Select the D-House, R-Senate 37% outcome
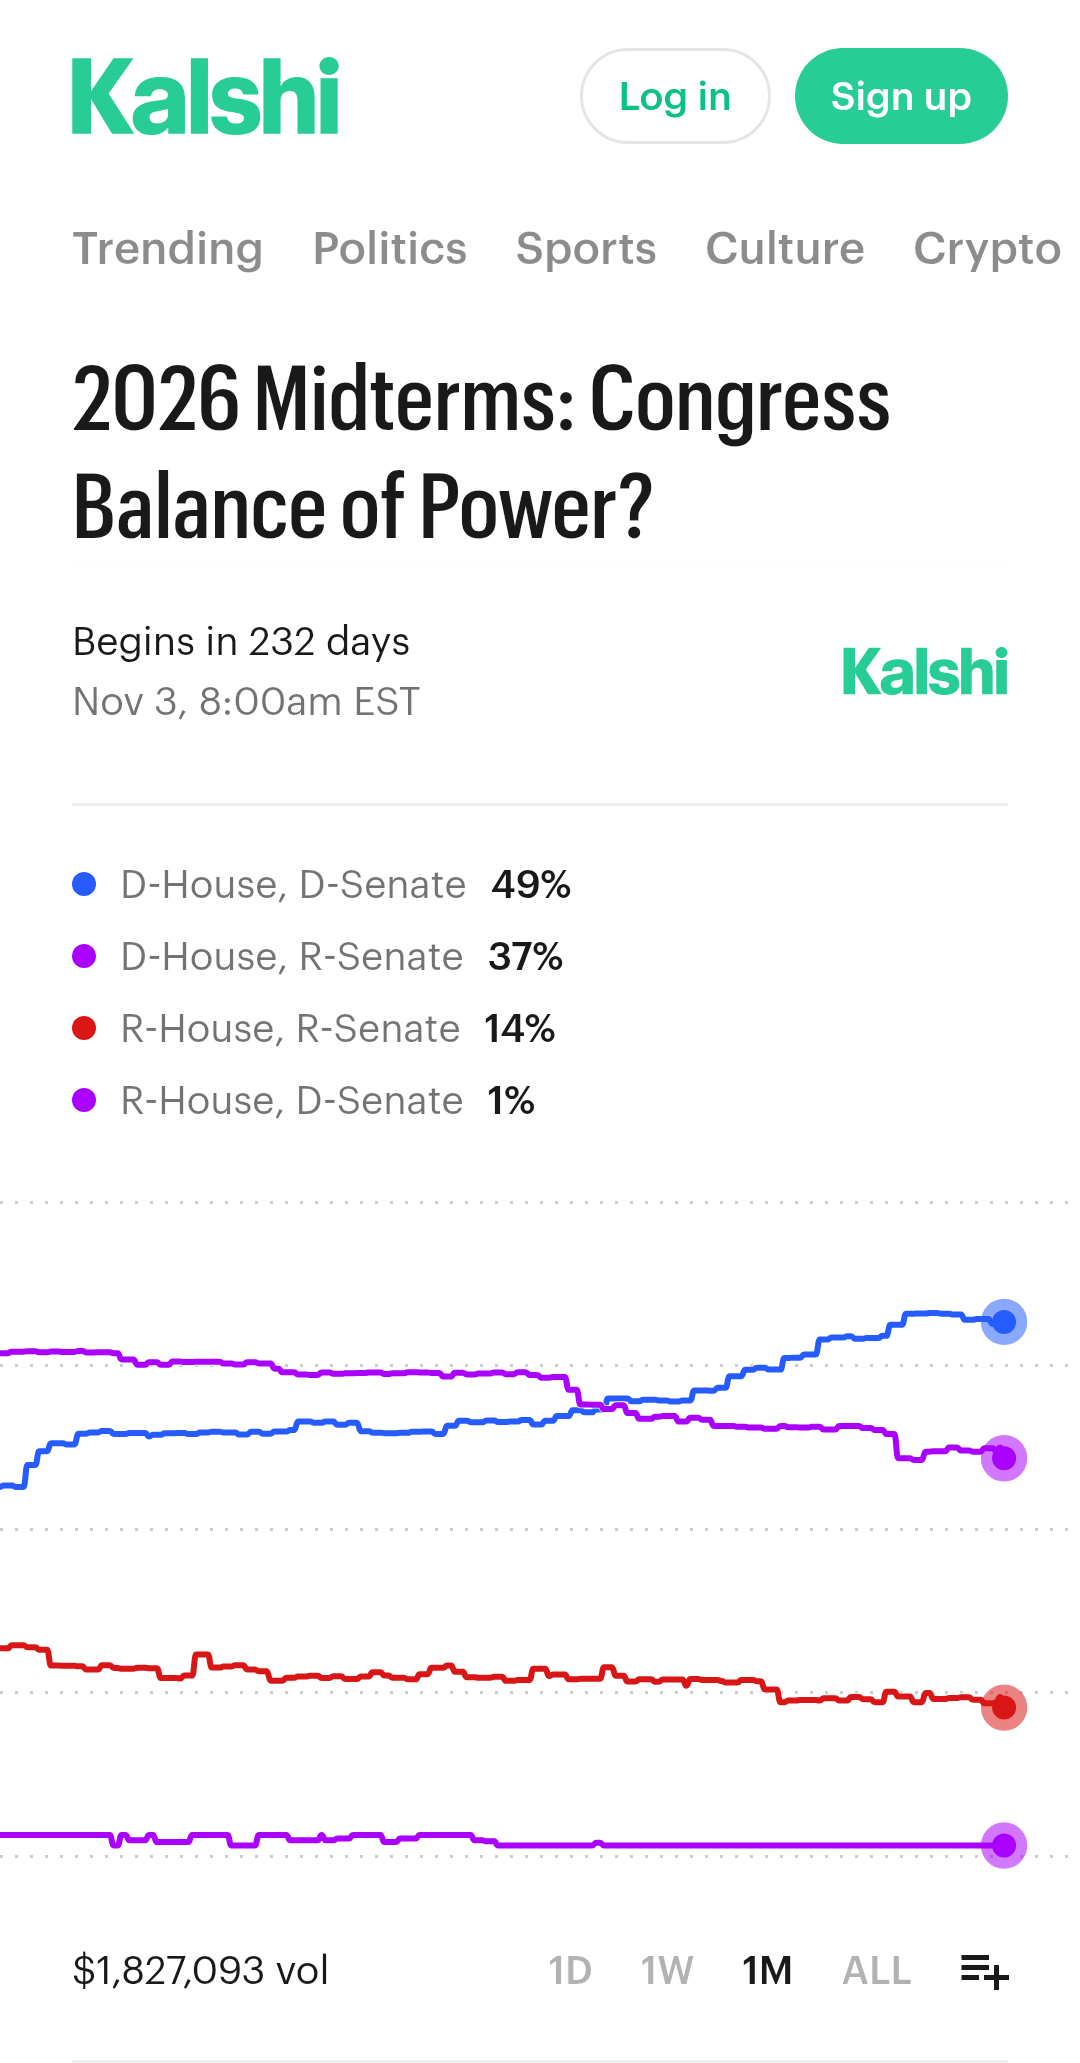This screenshot has width=1080, height=2063. [318, 957]
